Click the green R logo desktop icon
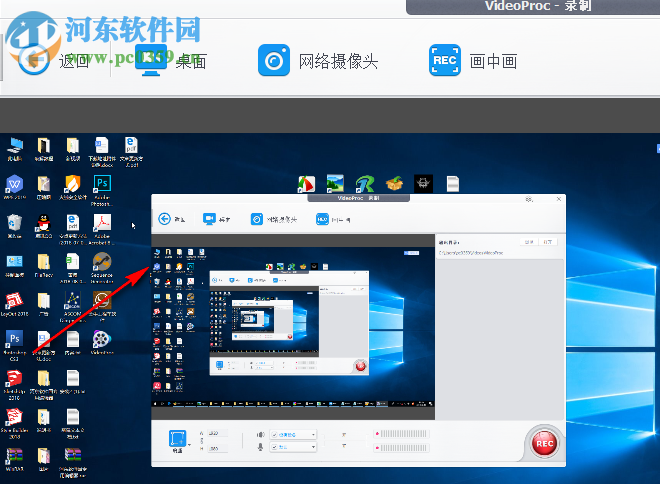The image size is (660, 484). pyautogui.click(x=365, y=183)
